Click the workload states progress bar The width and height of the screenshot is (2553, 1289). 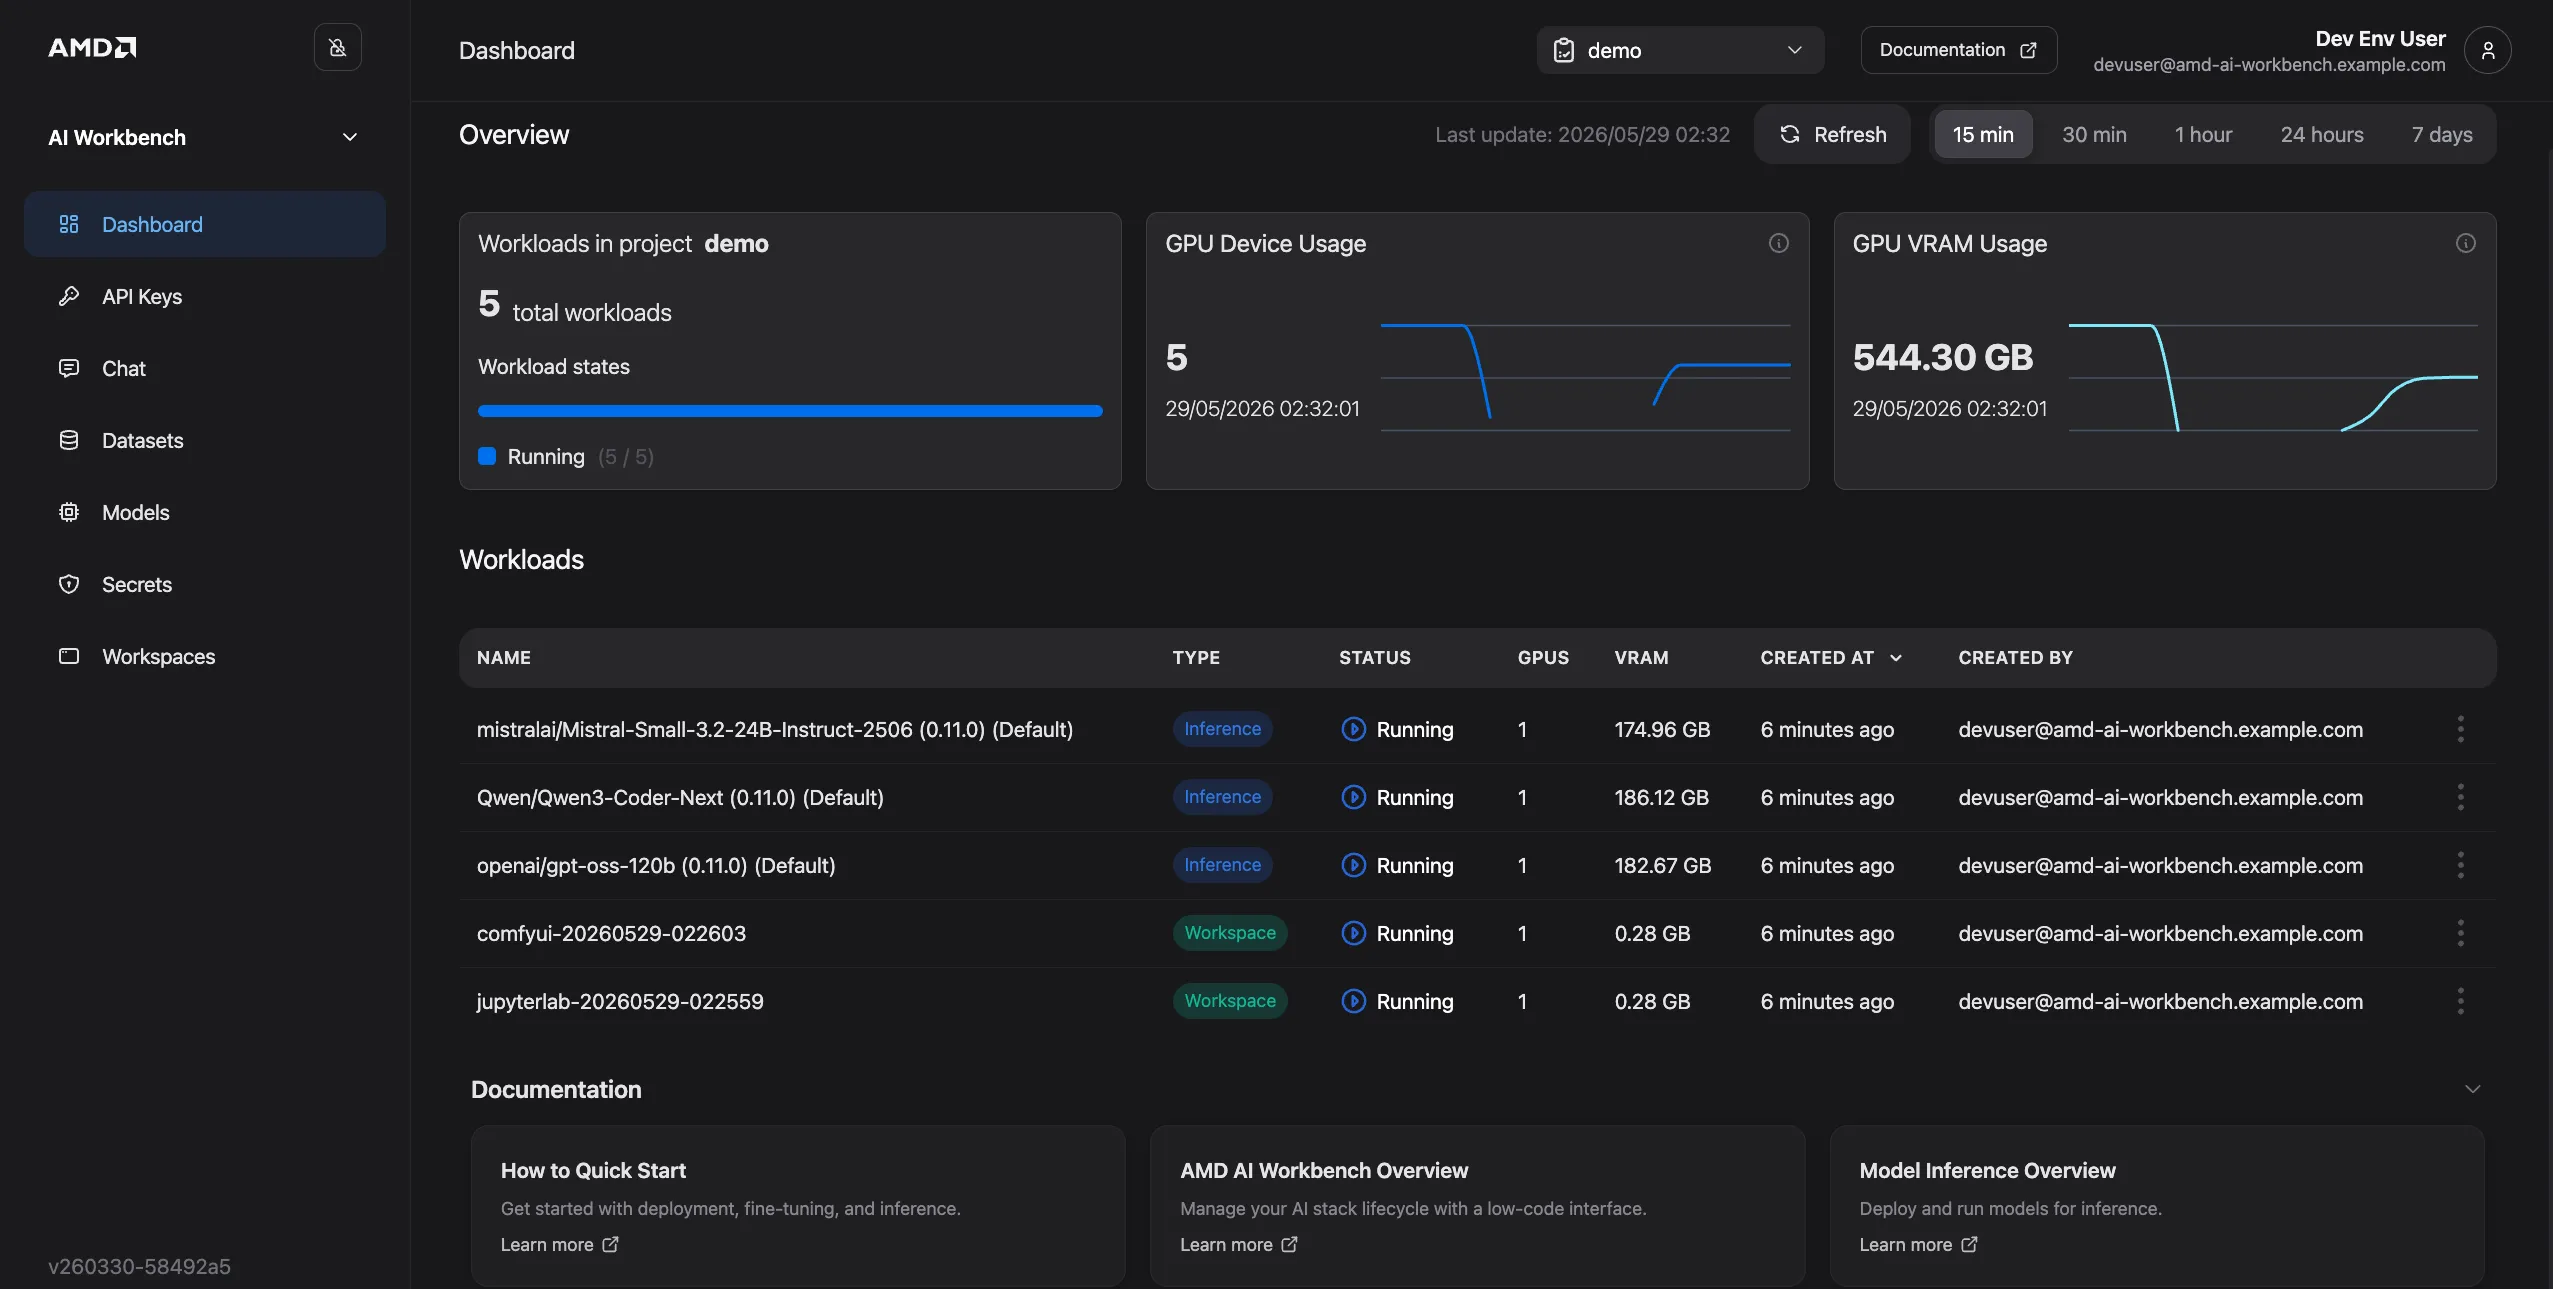(790, 411)
